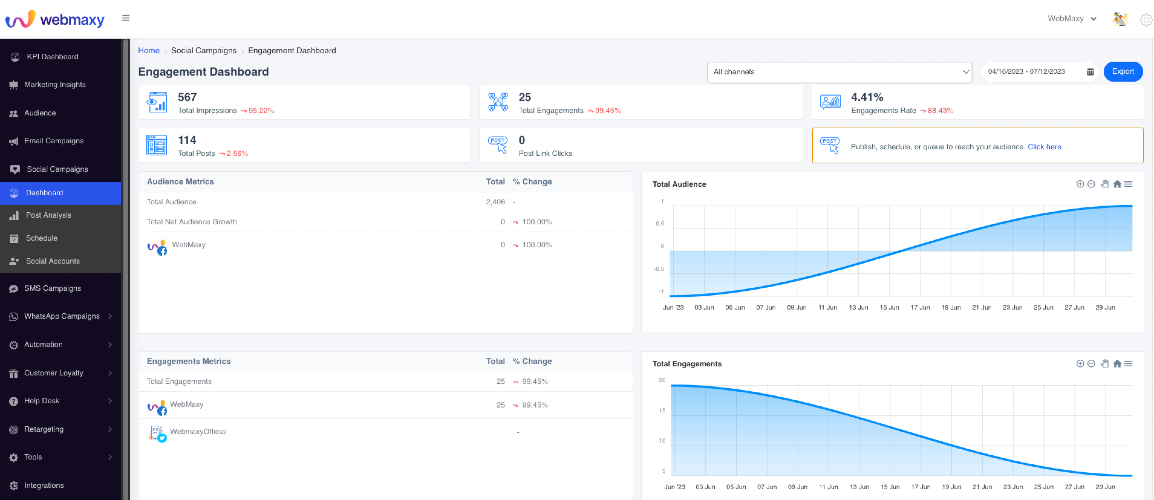This screenshot has width=1154, height=500.
Task: Open the All channels dropdown
Action: point(840,72)
